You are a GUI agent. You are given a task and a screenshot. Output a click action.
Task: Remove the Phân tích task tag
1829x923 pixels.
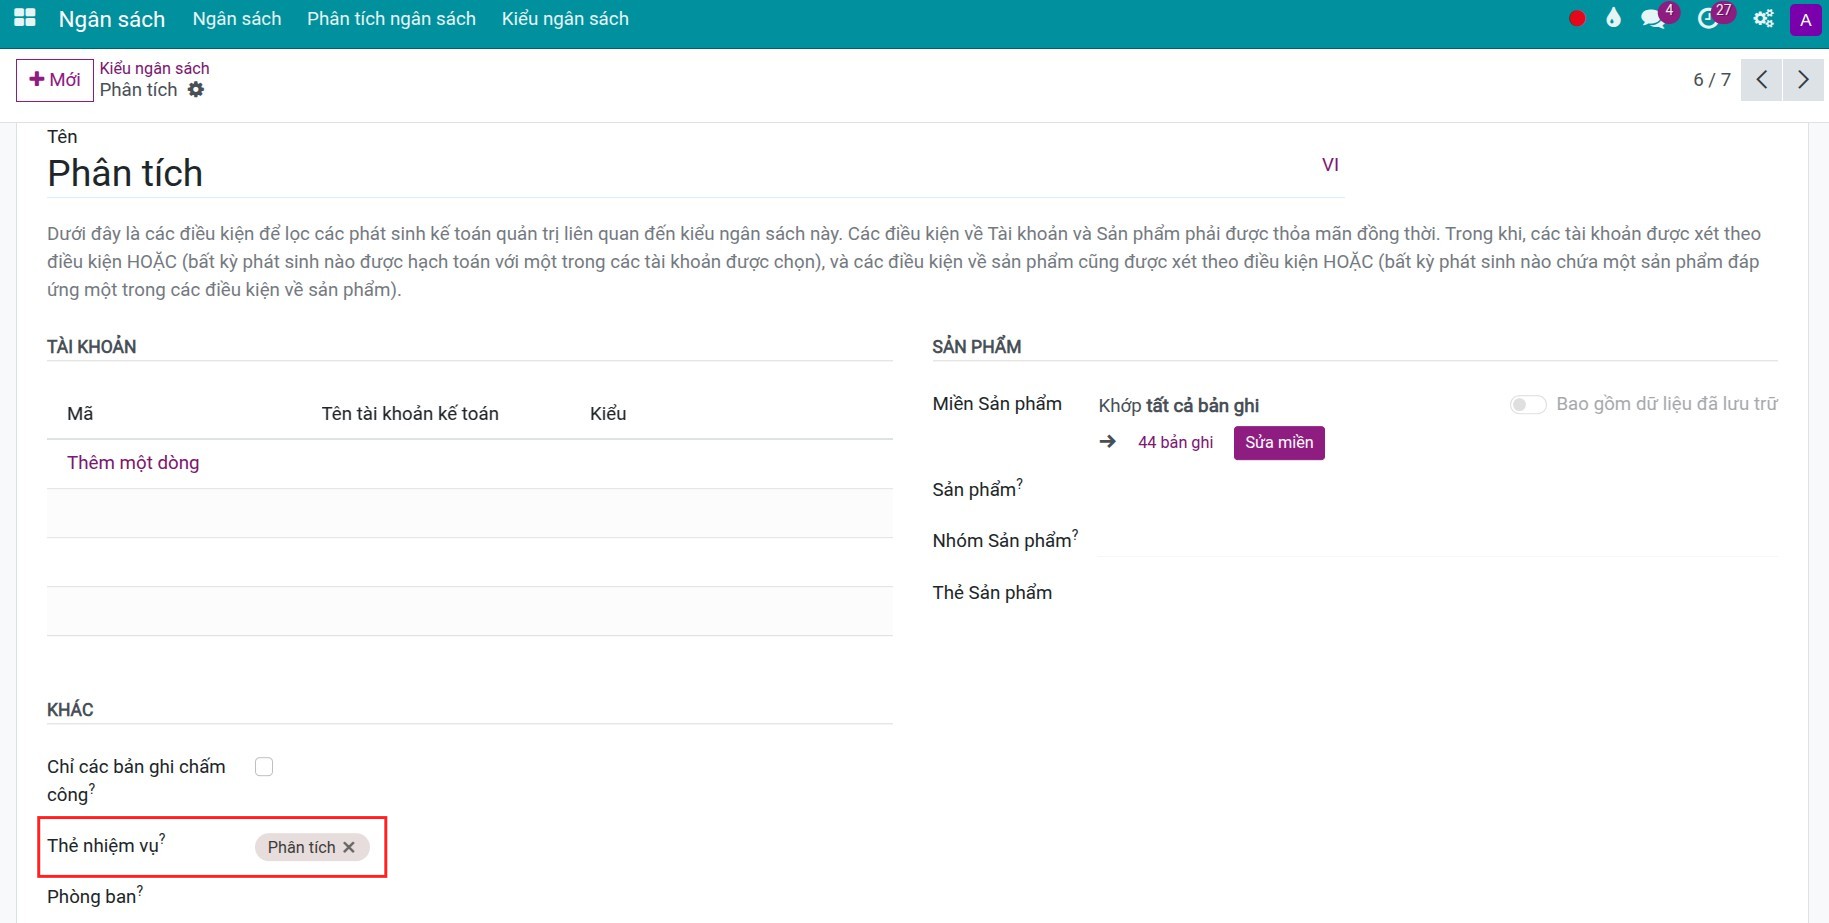click(x=349, y=847)
